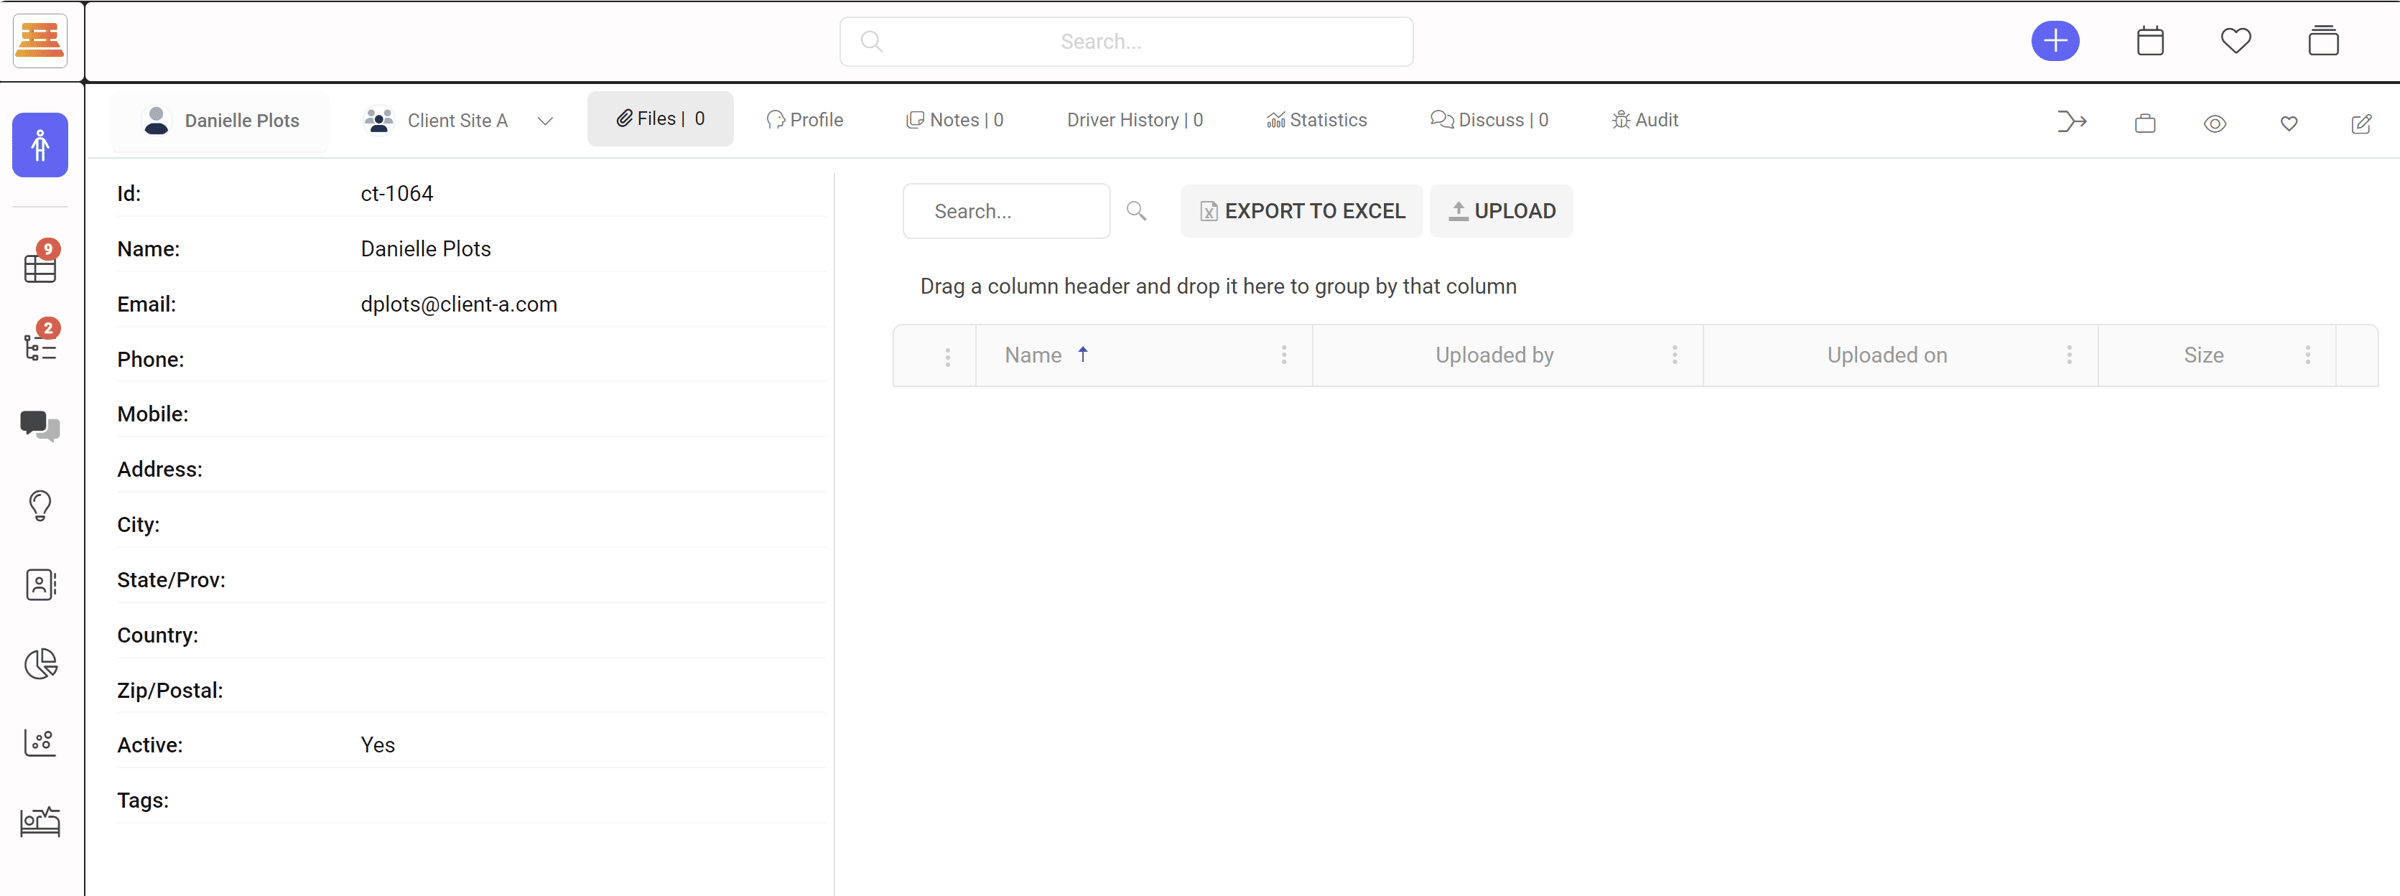This screenshot has height=896, width=2400.
Task: Click the edit pencil icon for the record
Action: coord(2361,123)
